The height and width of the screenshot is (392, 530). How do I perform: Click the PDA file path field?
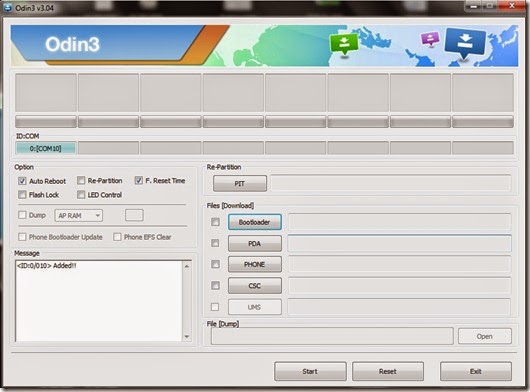(399, 243)
